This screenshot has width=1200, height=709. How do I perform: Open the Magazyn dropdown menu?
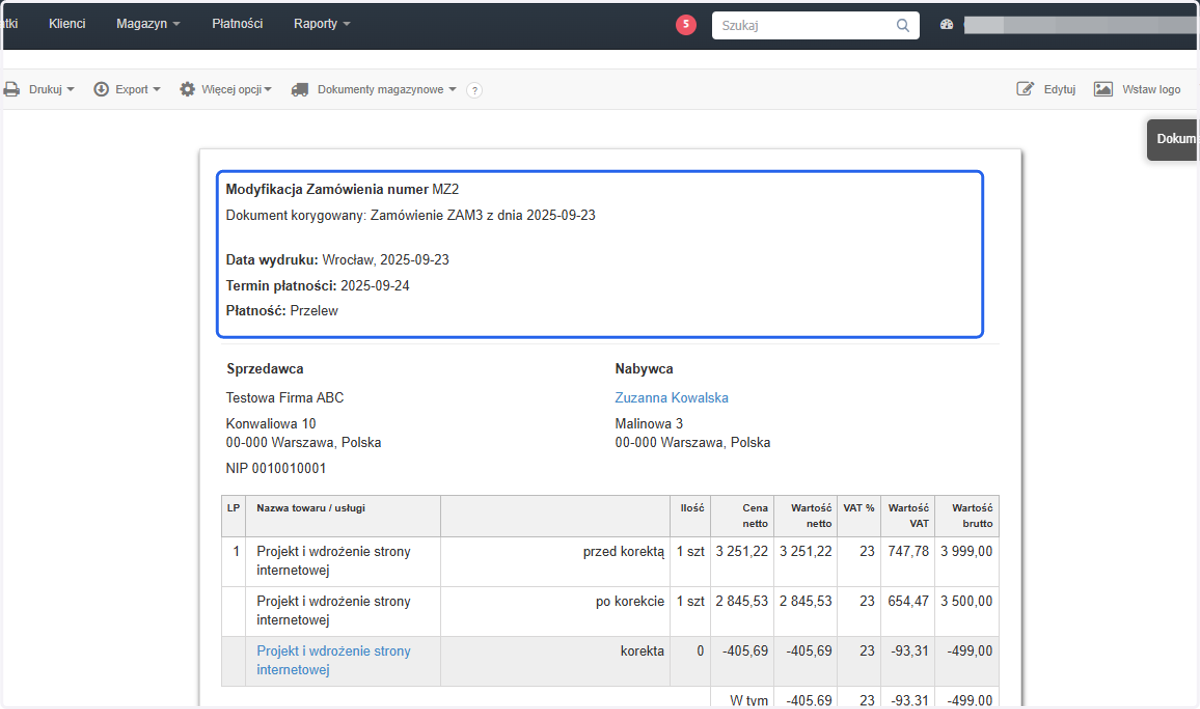pyautogui.click(x=148, y=24)
